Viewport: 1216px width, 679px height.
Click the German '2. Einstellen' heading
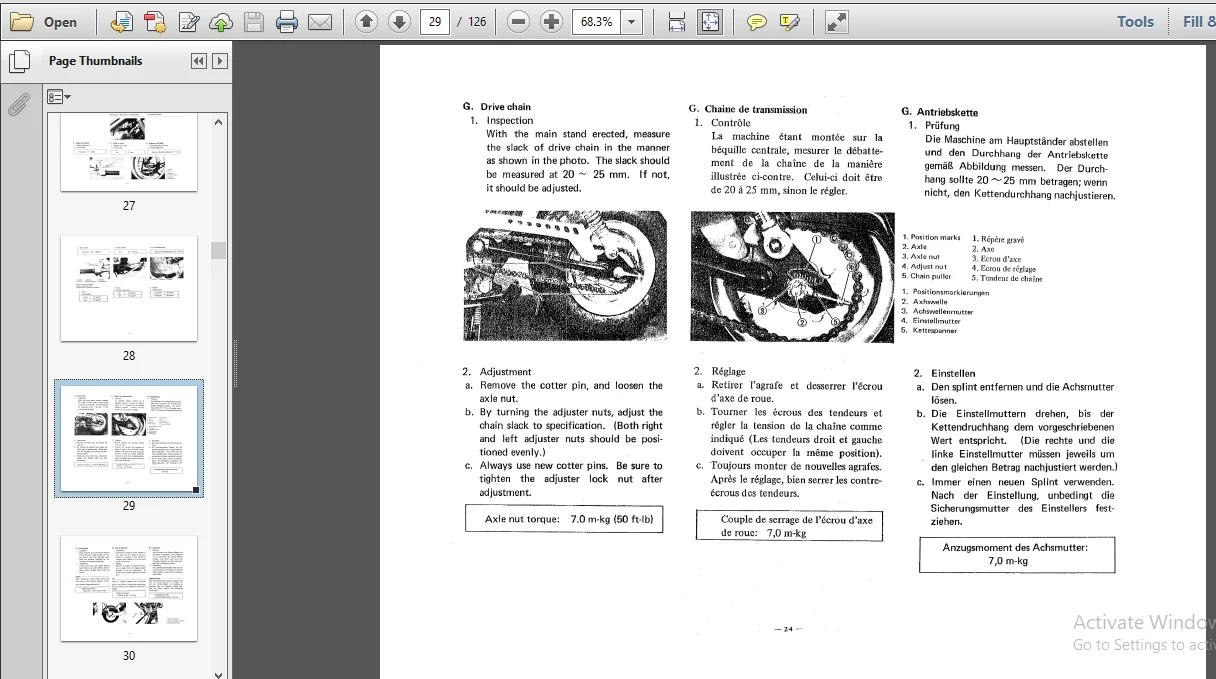(x=945, y=373)
